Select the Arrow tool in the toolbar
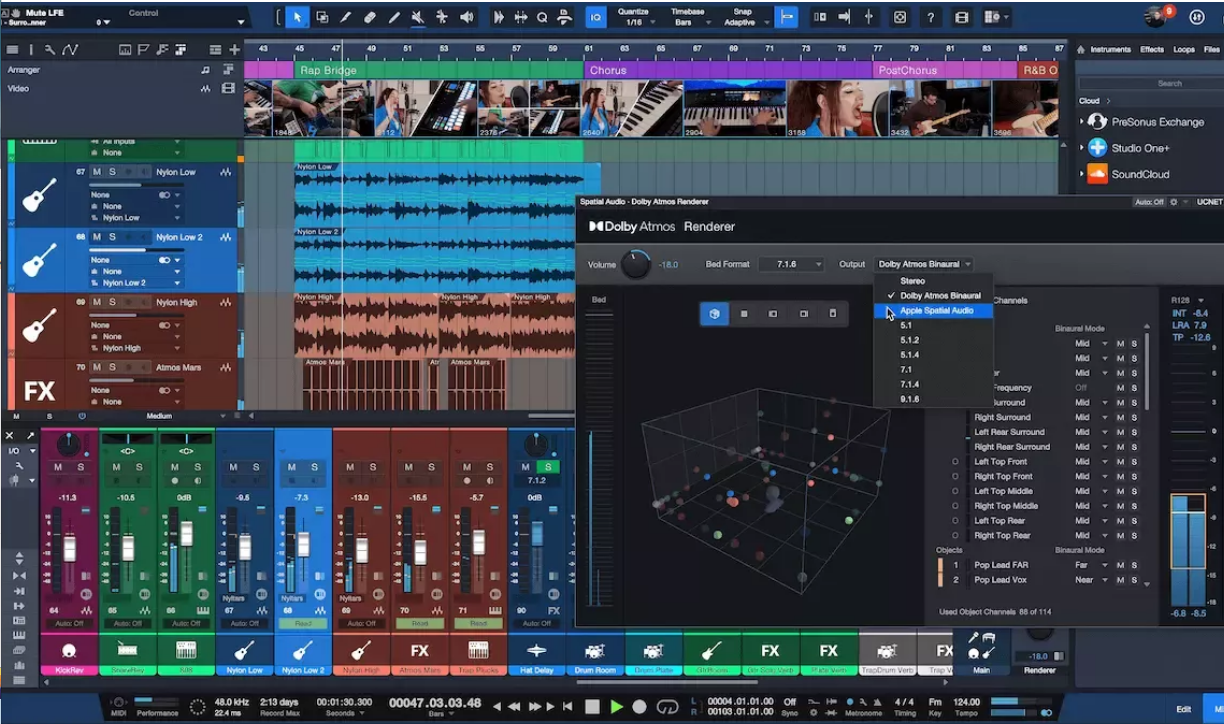This screenshot has width=1224, height=724. (x=296, y=17)
